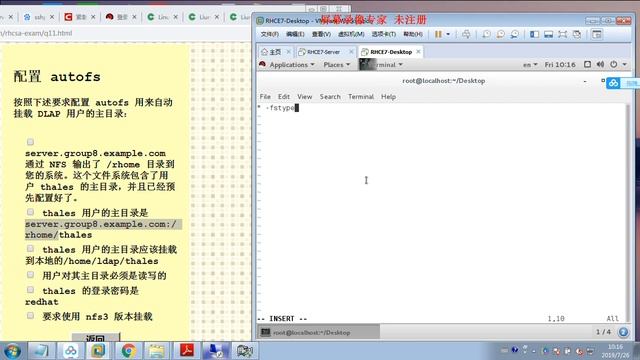Screen dimensions: 640x360
Task: Click the terminal vertical scrollbar
Action: [x=628, y=212]
